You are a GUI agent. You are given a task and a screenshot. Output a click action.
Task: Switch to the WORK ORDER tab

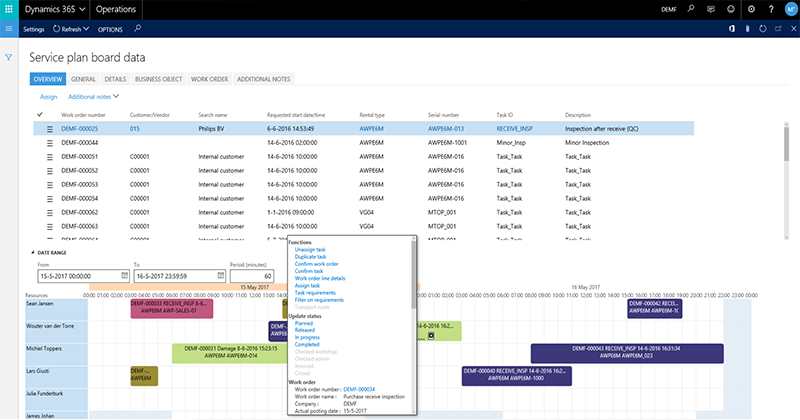click(210, 78)
